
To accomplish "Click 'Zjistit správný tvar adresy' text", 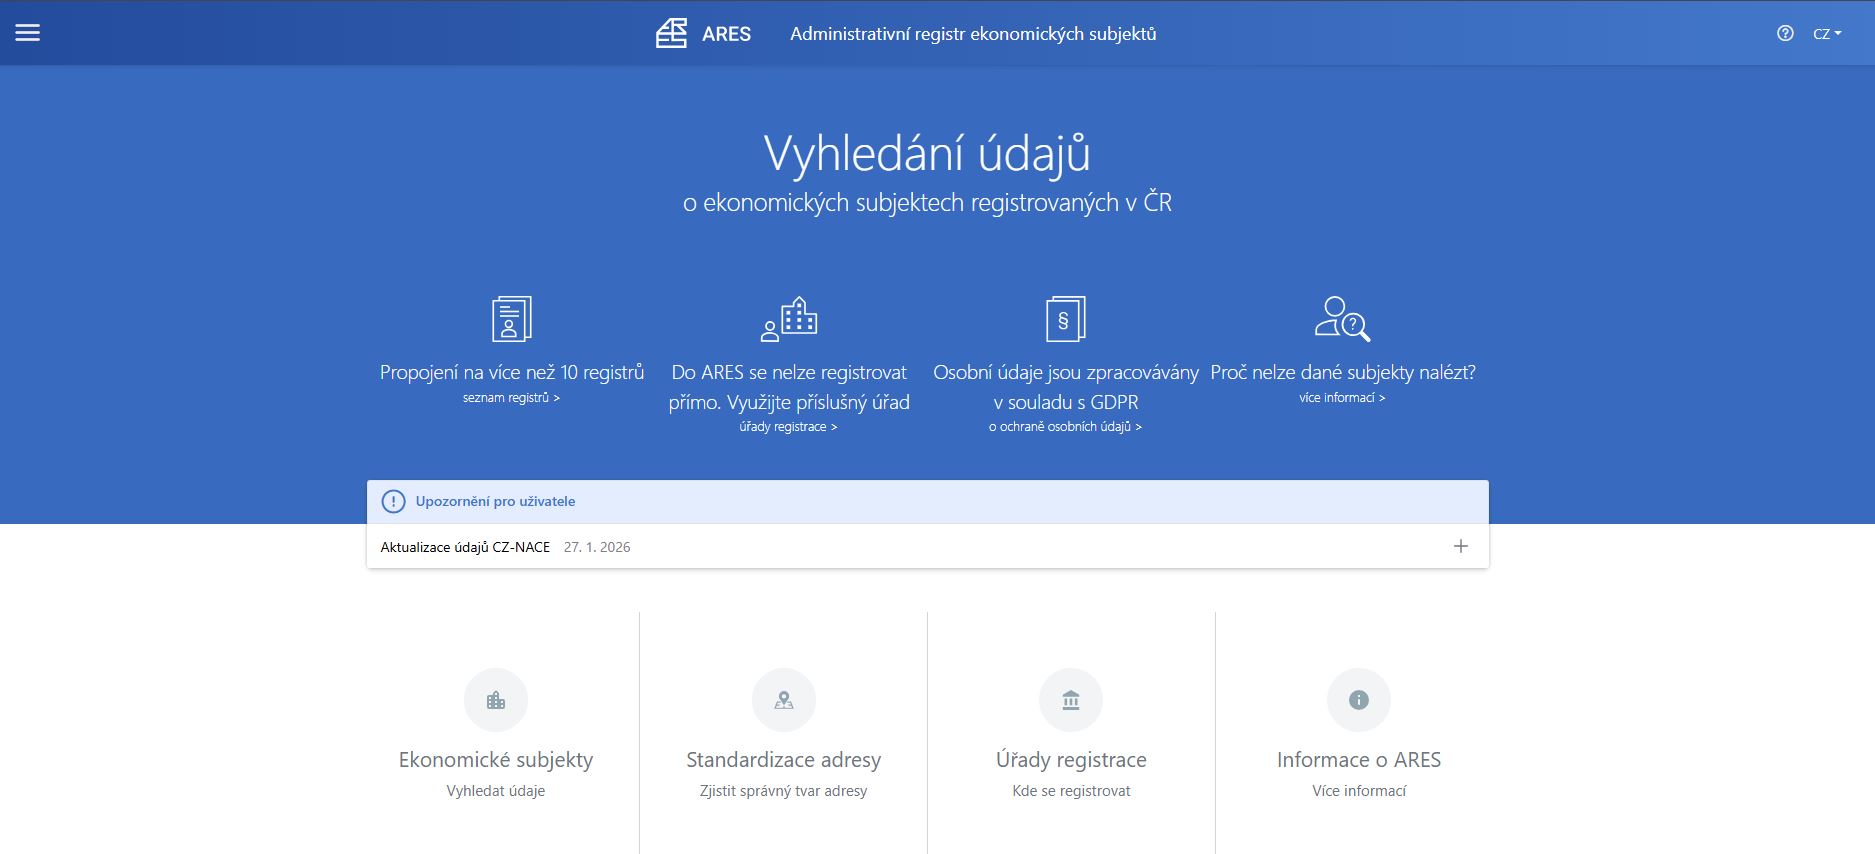I will [x=784, y=791].
